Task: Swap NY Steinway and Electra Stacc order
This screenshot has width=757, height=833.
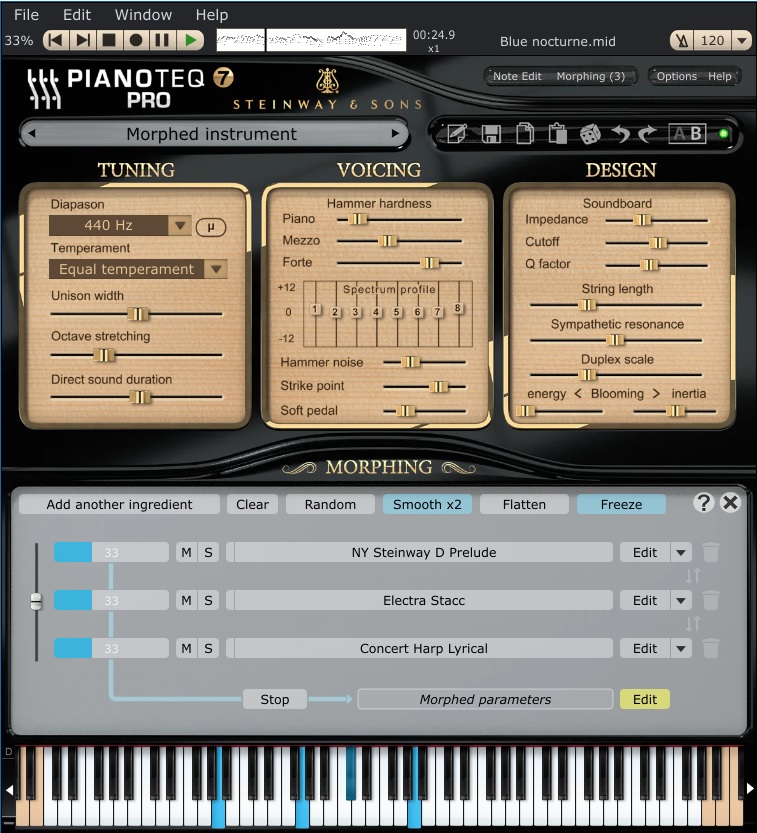Action: 693,576
